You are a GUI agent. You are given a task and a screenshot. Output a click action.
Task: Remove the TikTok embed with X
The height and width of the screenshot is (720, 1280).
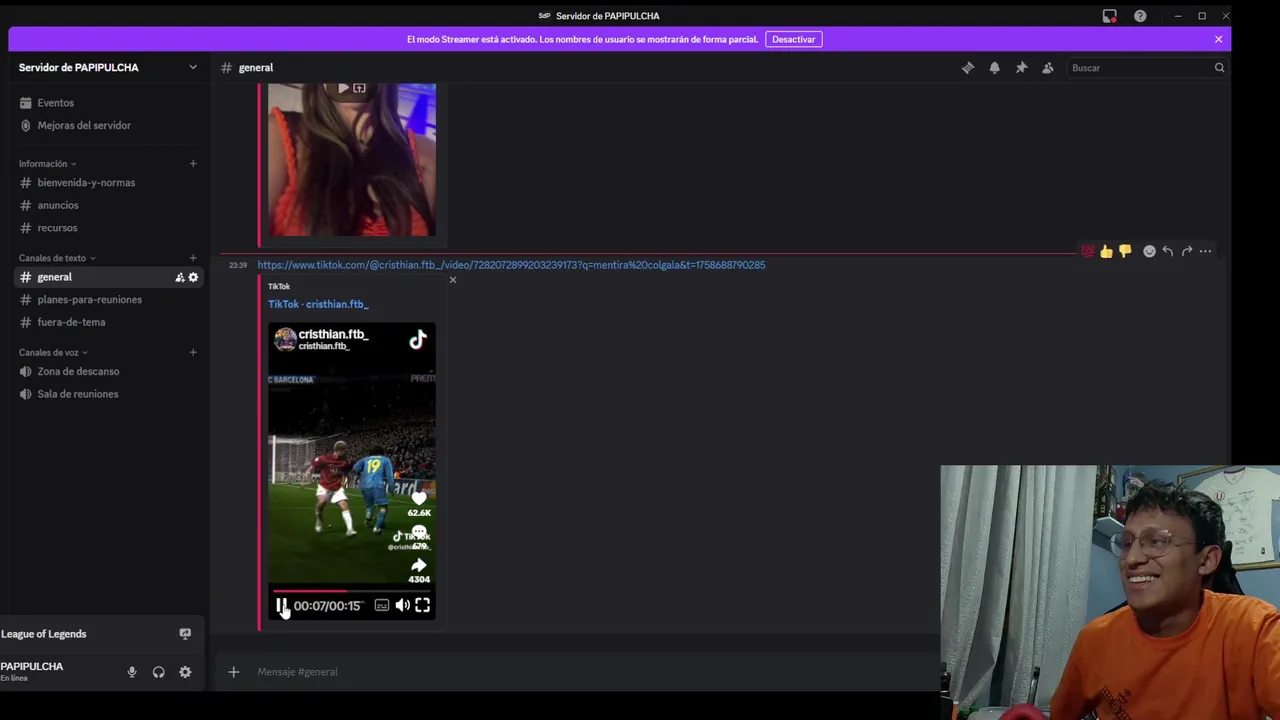coord(452,280)
